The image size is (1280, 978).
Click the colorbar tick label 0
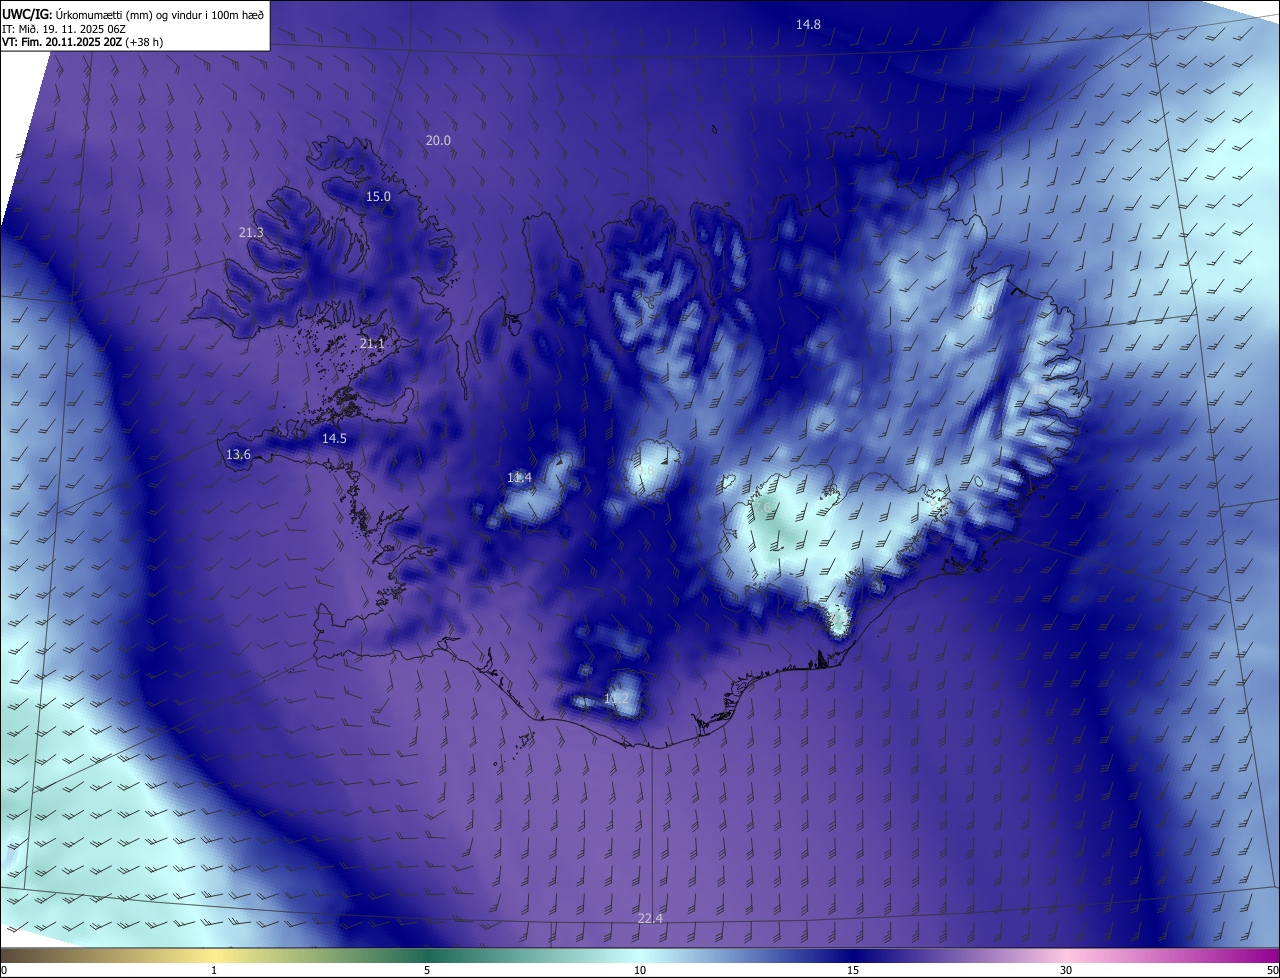4,971
